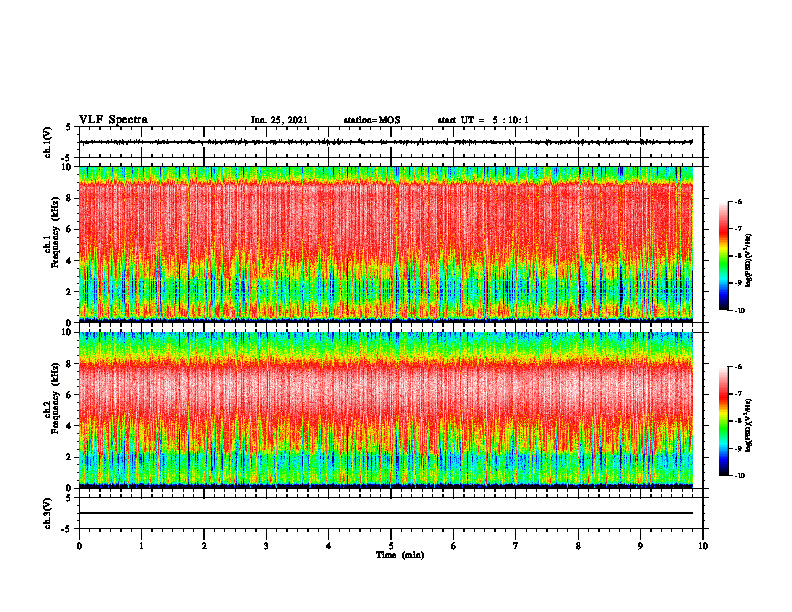Click the "2" kHz tick on ch.2 frequency axis

click(x=70, y=457)
